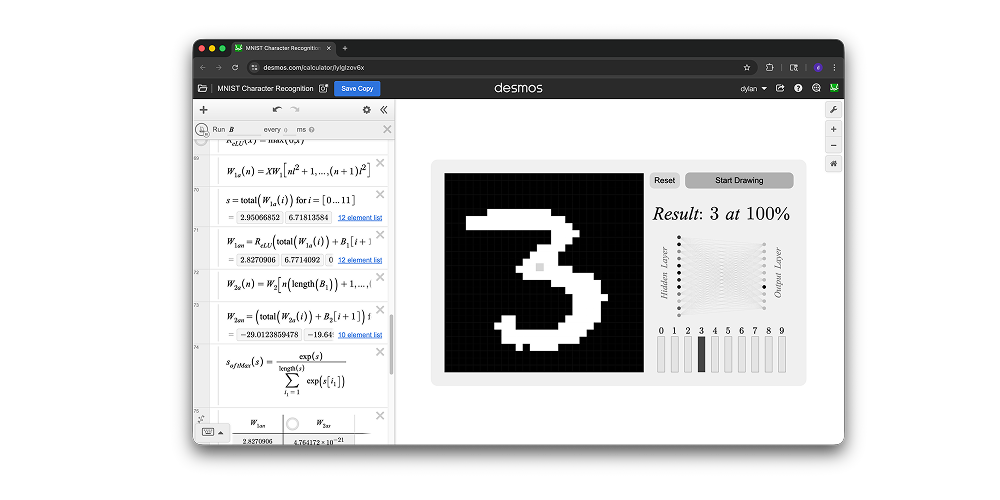Expand keypad options arrow next to keyboard
The width and height of the screenshot is (1000, 500).
tap(221, 433)
